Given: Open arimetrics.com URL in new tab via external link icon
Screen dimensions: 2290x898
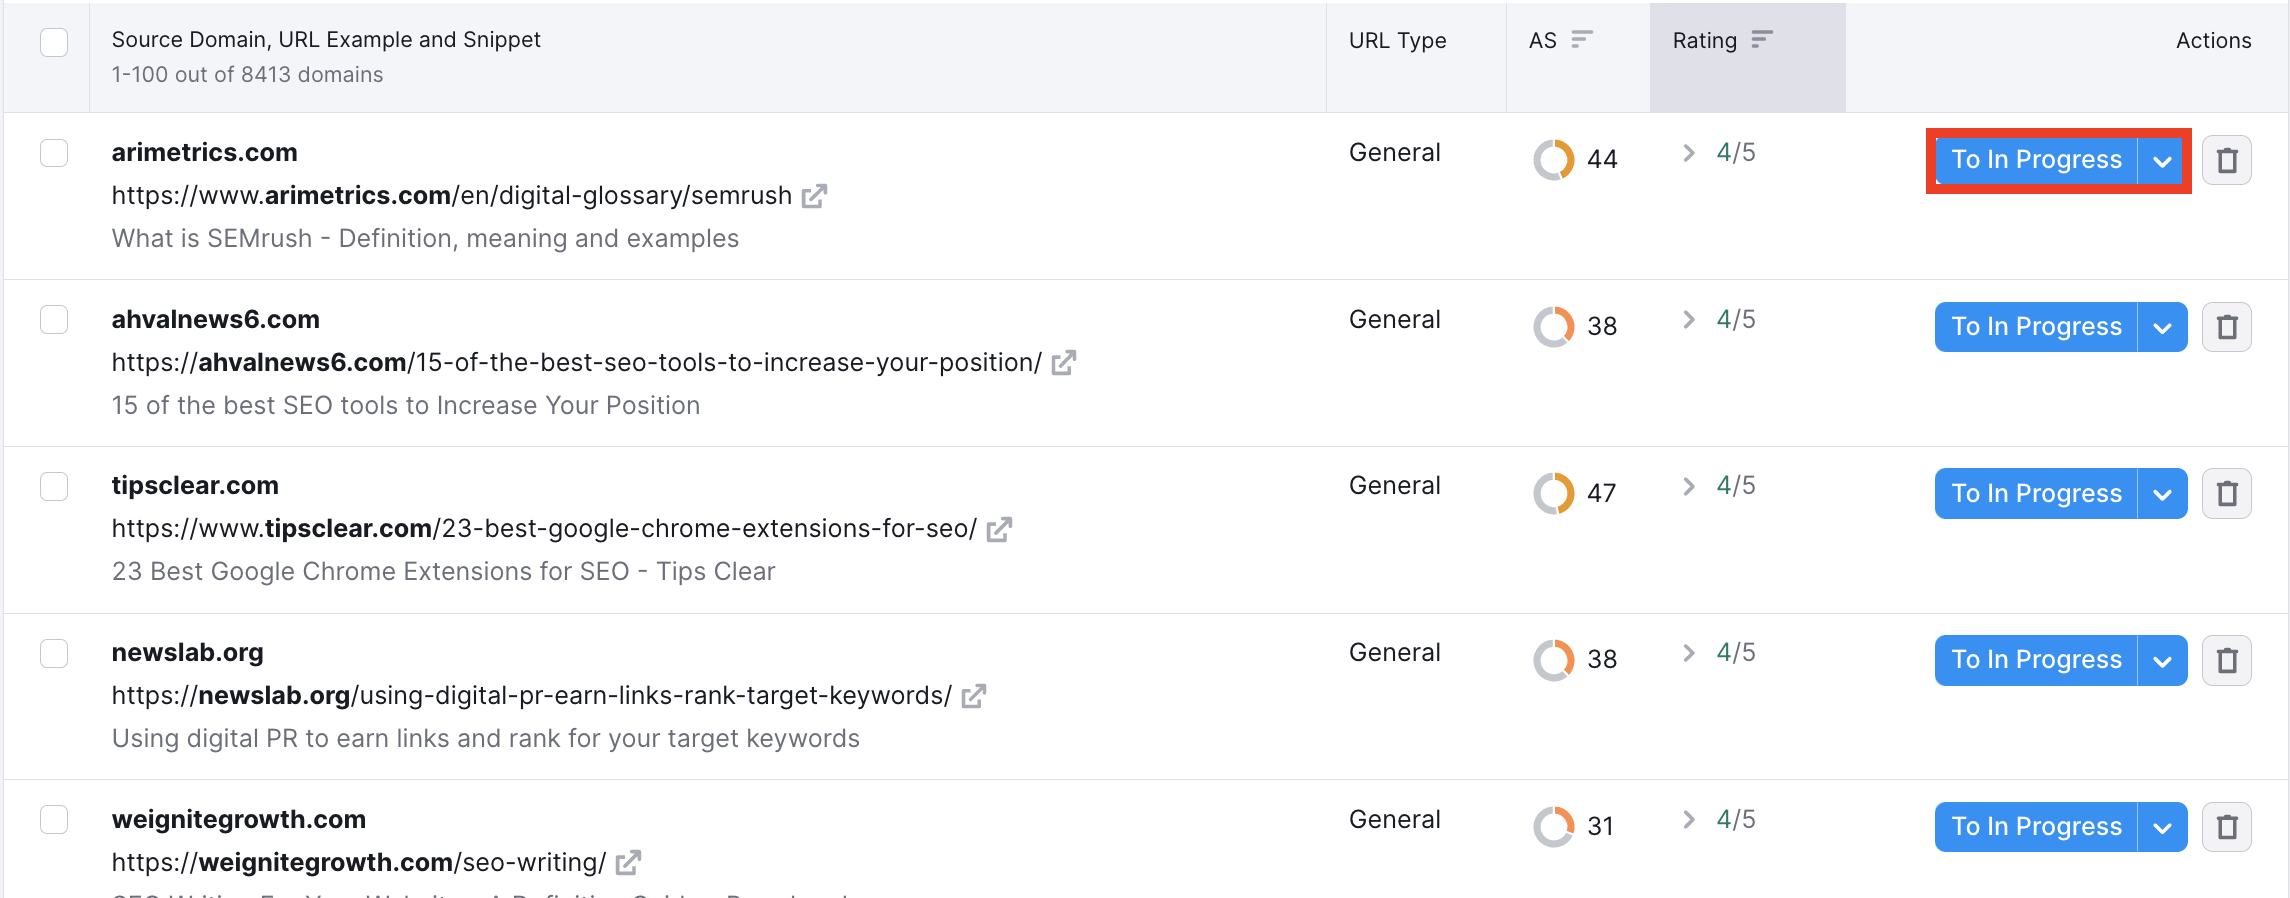Looking at the screenshot, I should (x=815, y=196).
